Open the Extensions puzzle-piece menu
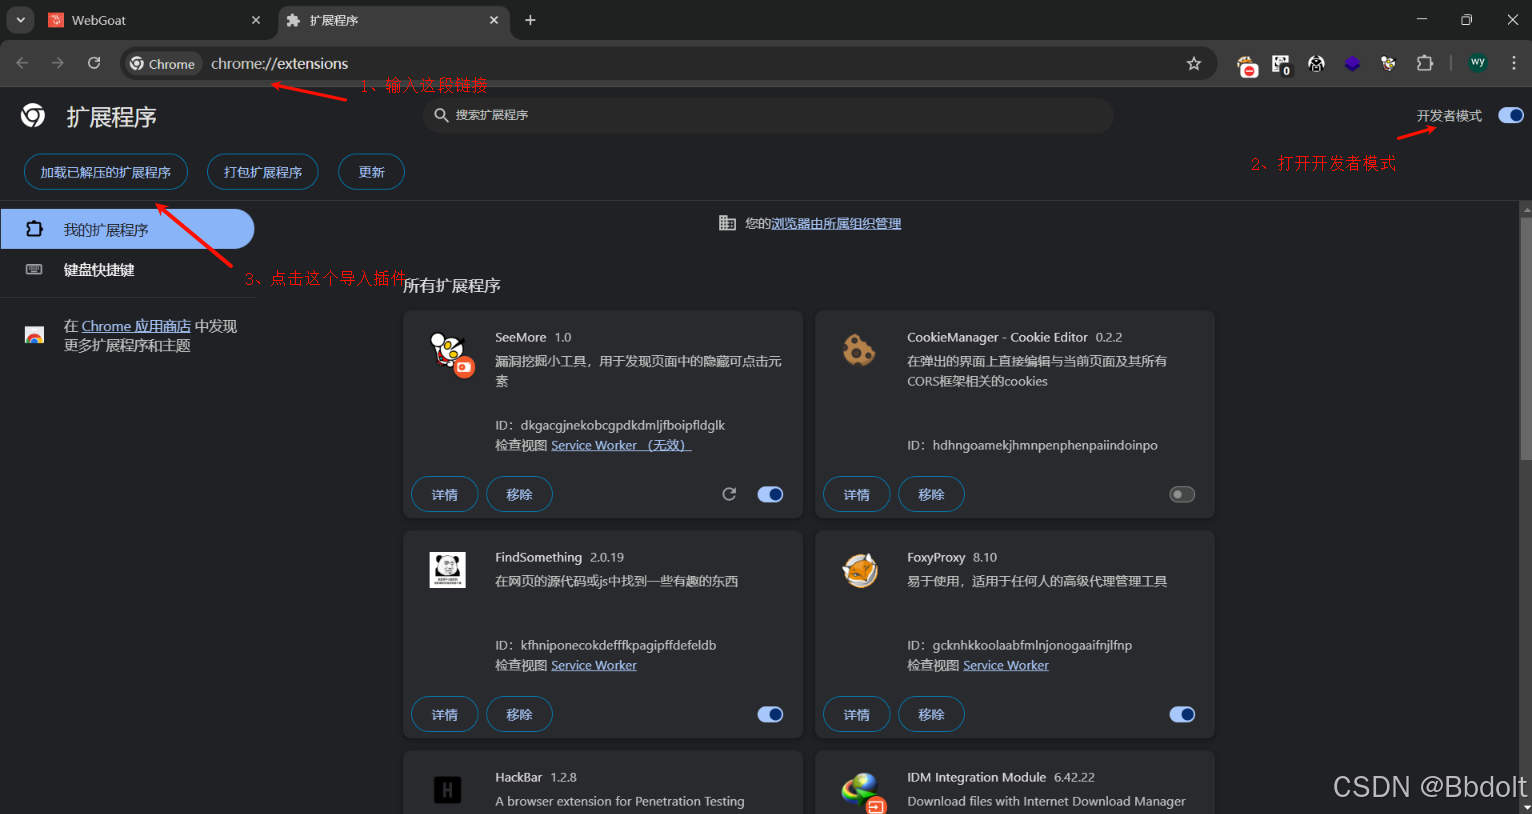The width and height of the screenshot is (1532, 814). 1424,63
